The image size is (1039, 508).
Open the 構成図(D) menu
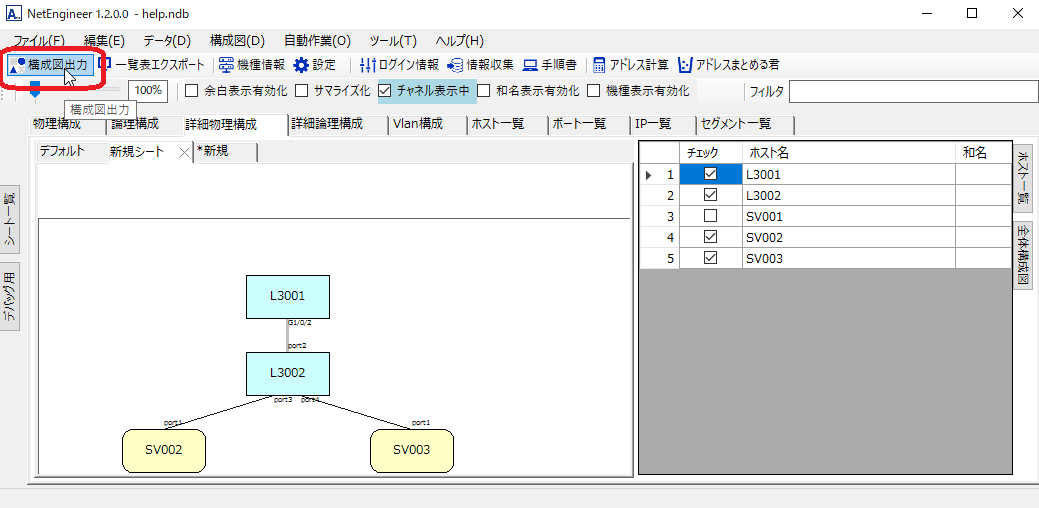237,41
